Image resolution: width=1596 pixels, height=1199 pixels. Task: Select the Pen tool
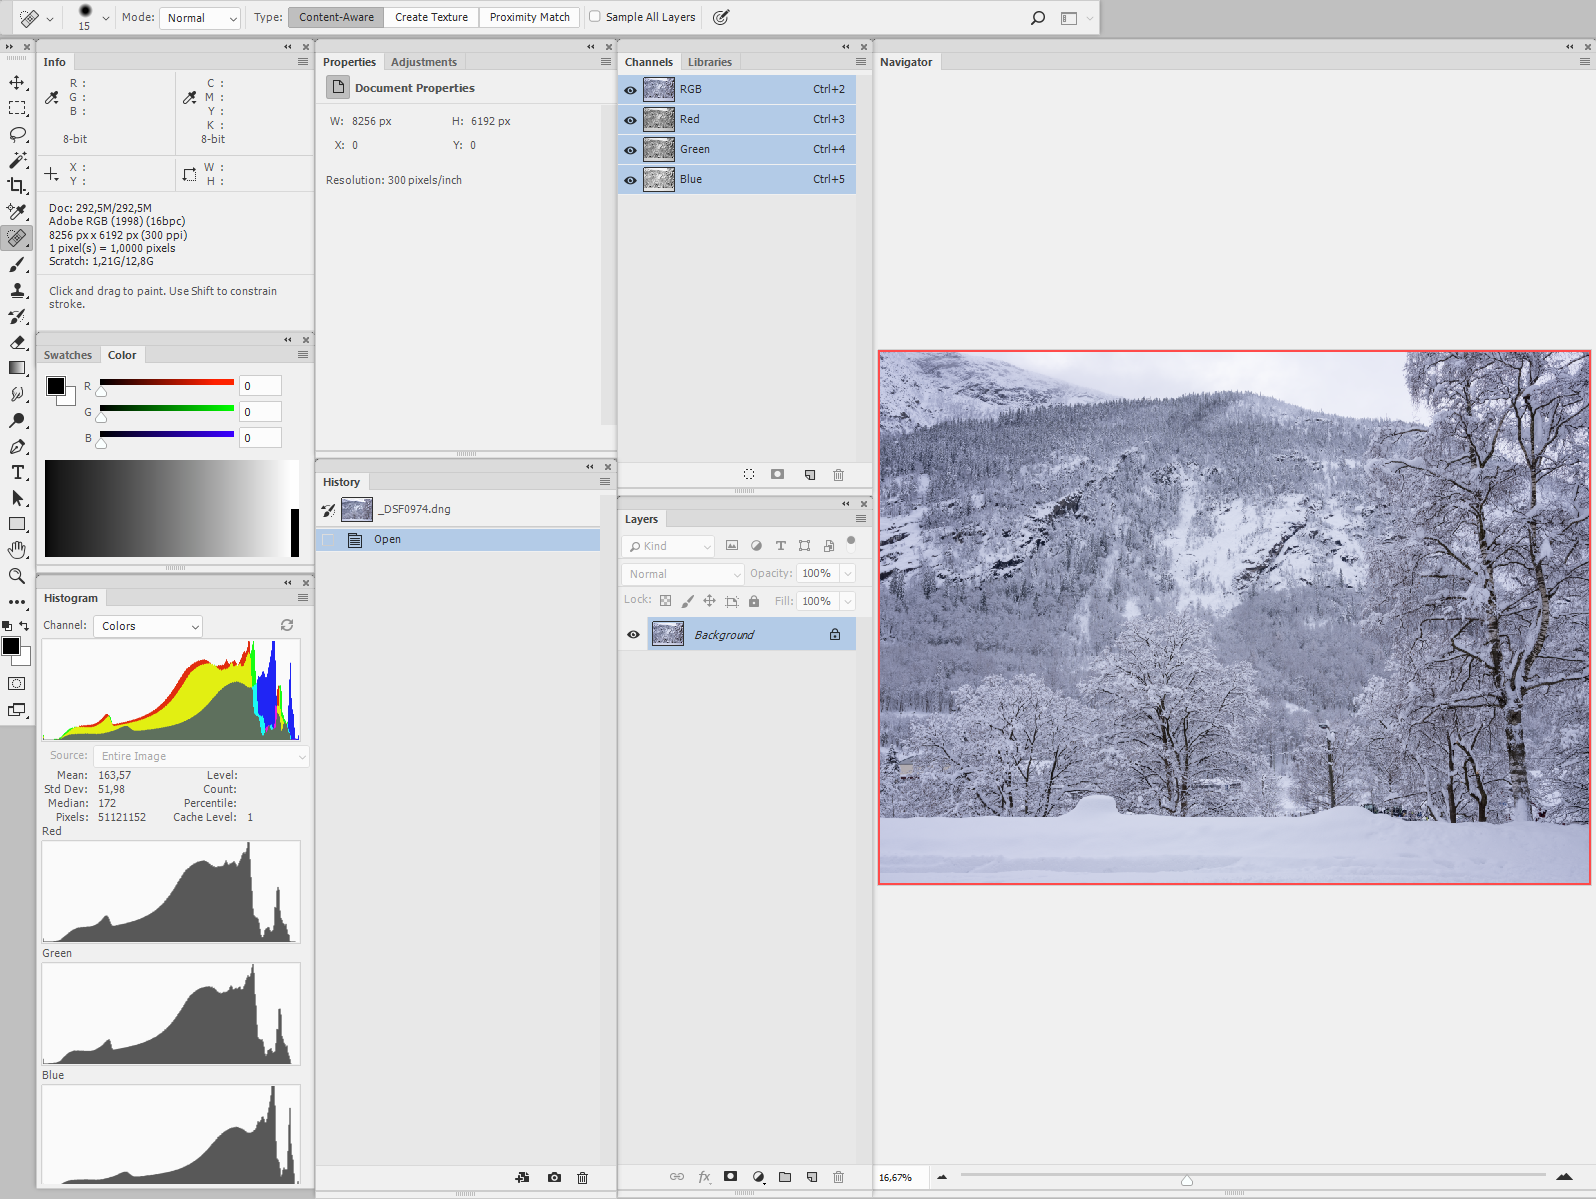[17, 446]
